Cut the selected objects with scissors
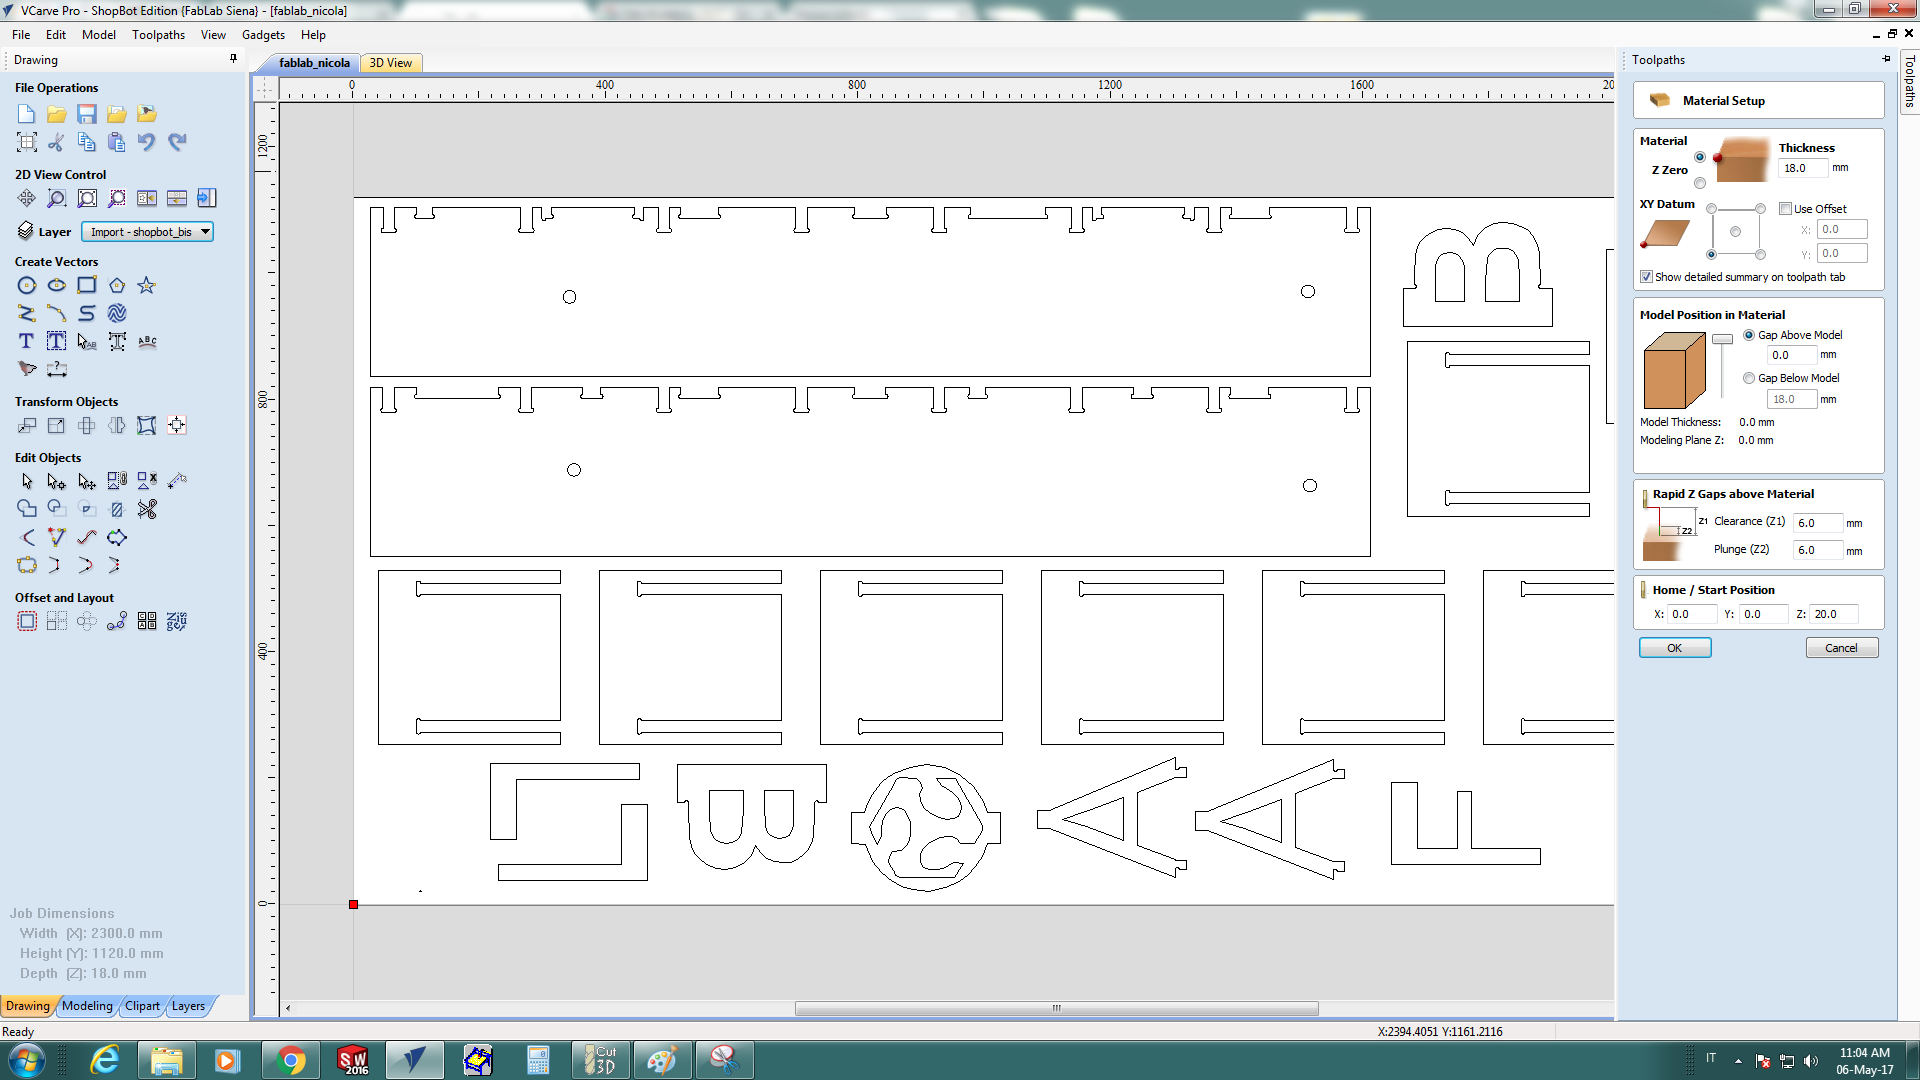 (x=57, y=142)
